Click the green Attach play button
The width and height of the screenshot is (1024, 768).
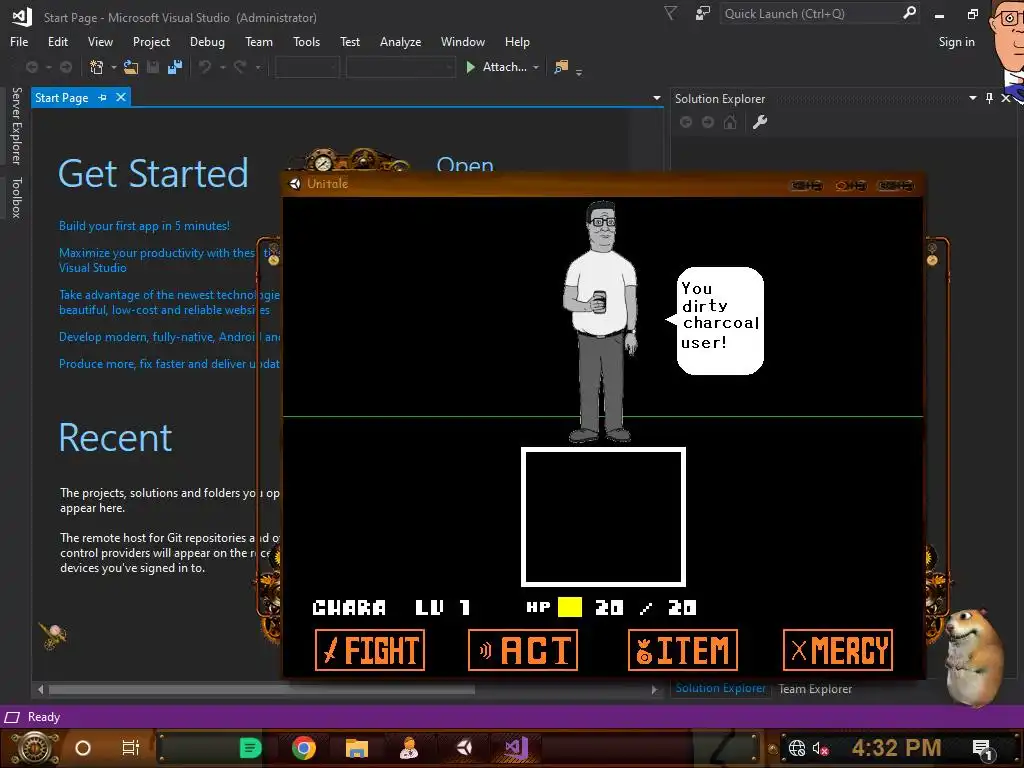(x=470, y=67)
